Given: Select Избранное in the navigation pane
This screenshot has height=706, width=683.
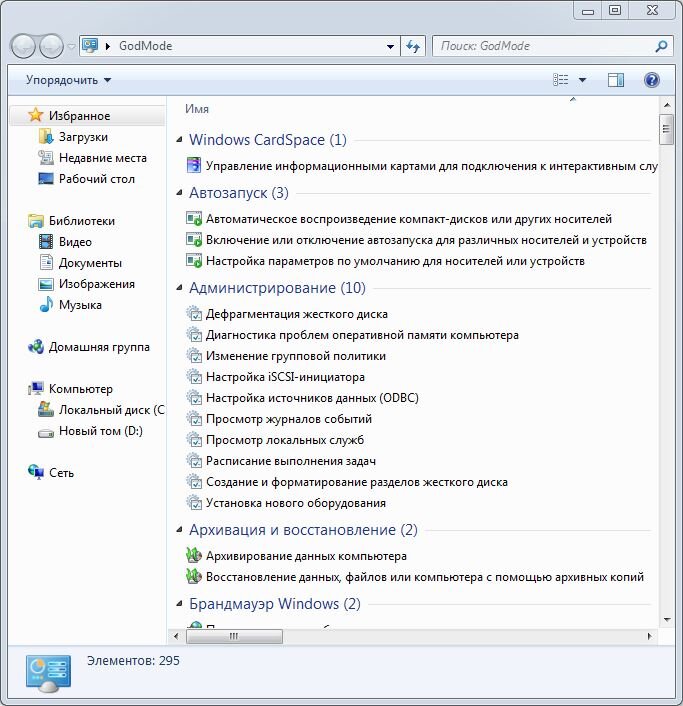Looking at the screenshot, I should [x=88, y=116].
